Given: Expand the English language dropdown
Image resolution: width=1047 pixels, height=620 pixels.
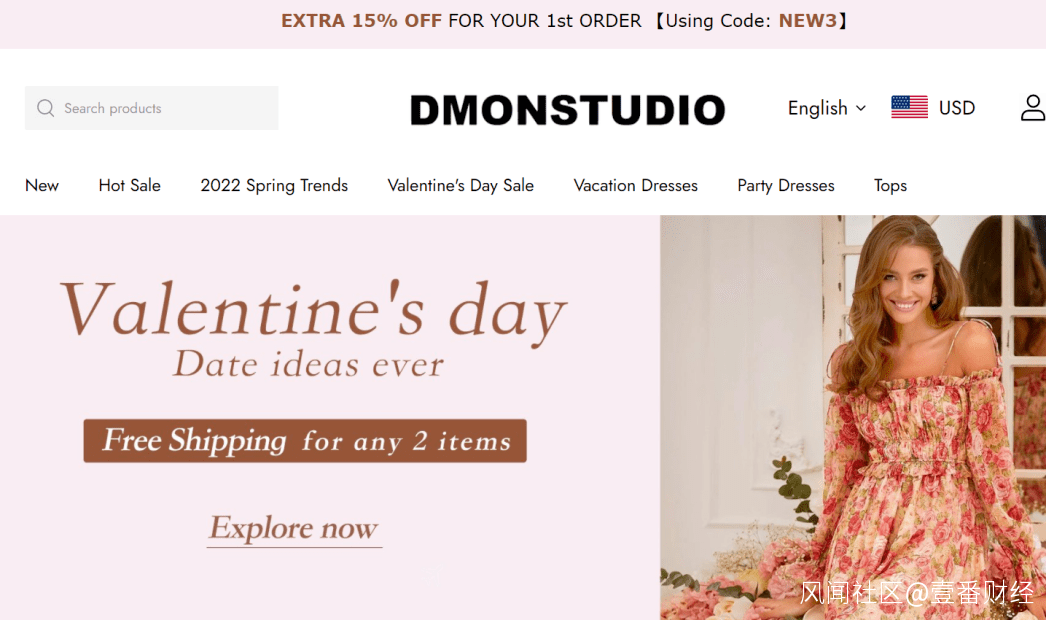Looking at the screenshot, I should (827, 108).
